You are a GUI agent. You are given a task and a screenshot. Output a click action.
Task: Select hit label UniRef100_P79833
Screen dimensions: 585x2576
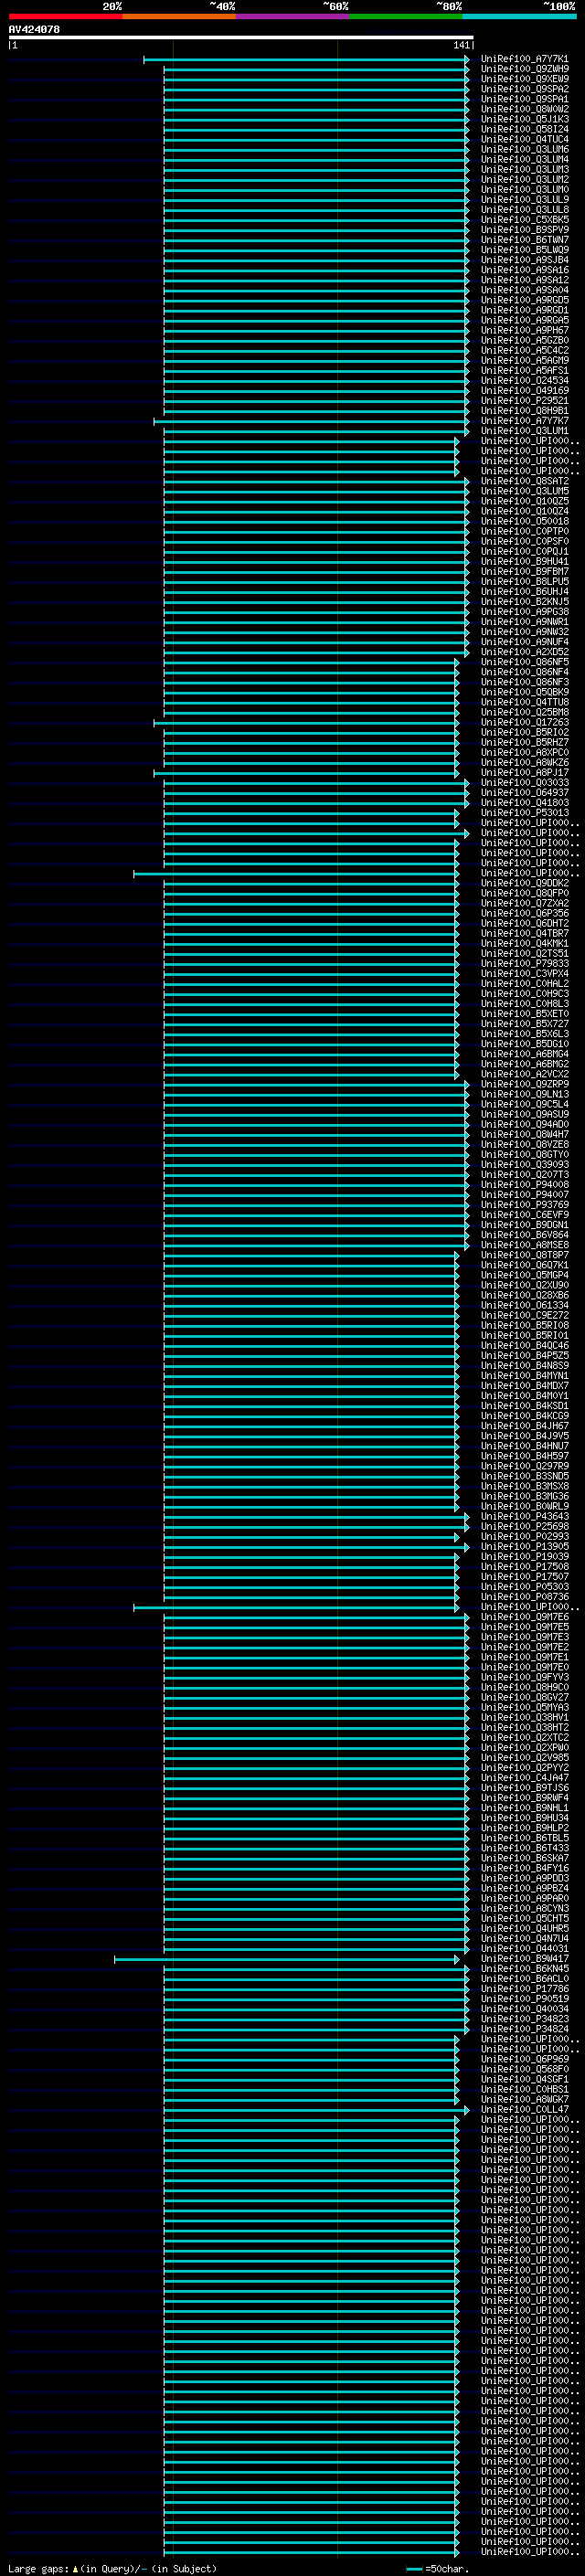pyautogui.click(x=524, y=963)
